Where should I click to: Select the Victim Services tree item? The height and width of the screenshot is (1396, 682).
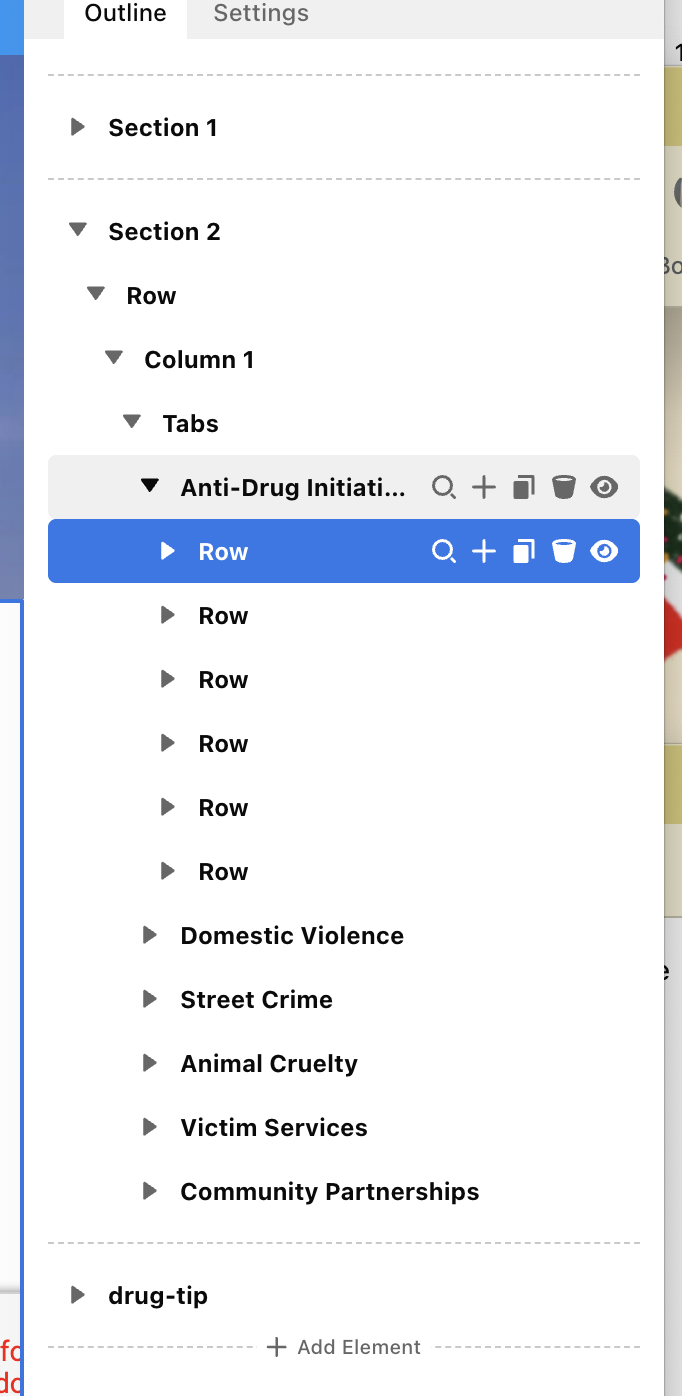274,1128
